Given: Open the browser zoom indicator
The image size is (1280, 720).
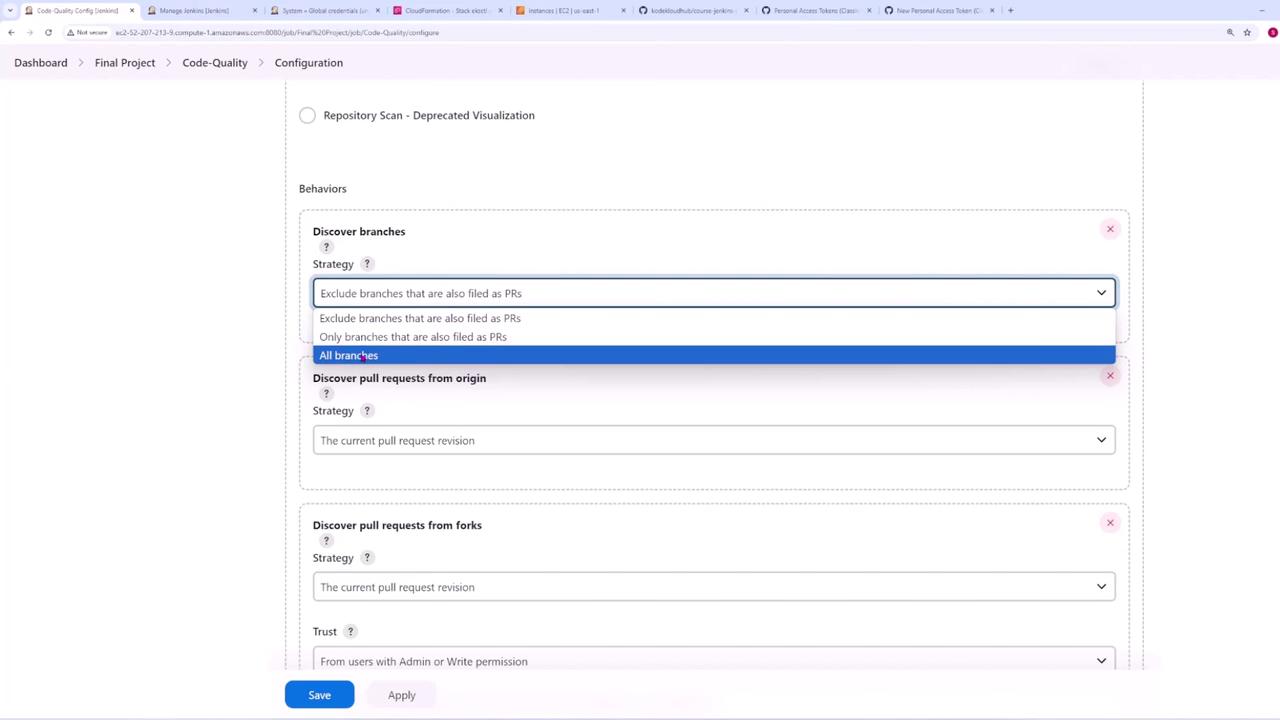Looking at the screenshot, I should pos(1230,32).
